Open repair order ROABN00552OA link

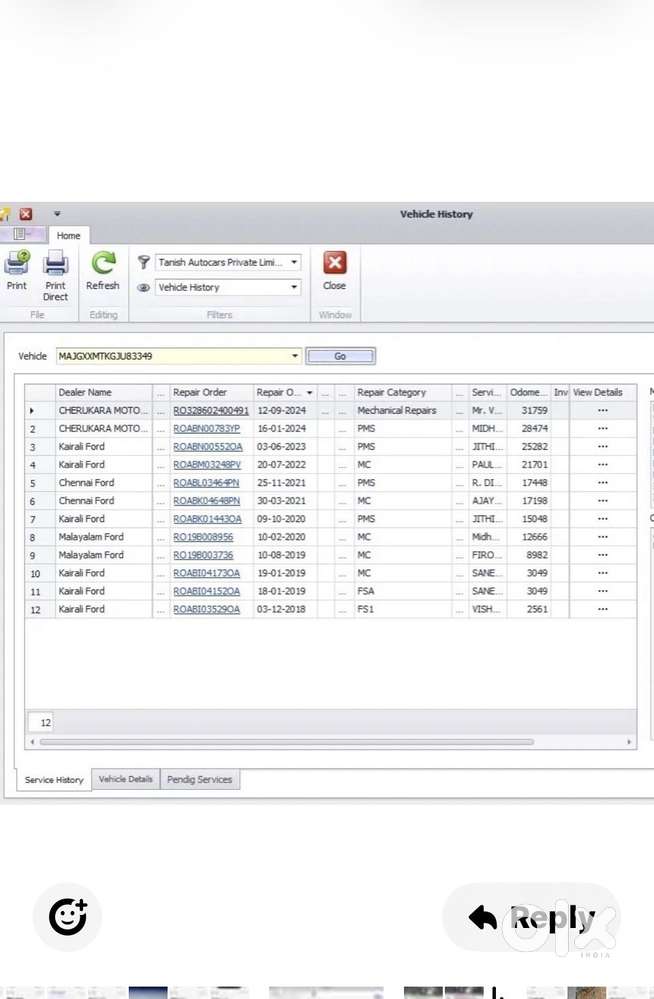[x=208, y=447]
